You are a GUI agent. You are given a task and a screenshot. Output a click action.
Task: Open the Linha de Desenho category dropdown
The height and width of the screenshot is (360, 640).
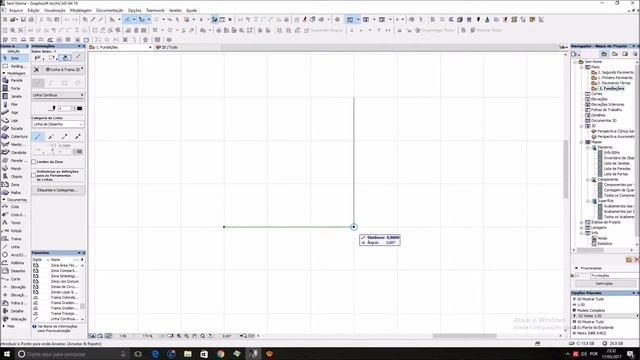pyautogui.click(x=58, y=124)
